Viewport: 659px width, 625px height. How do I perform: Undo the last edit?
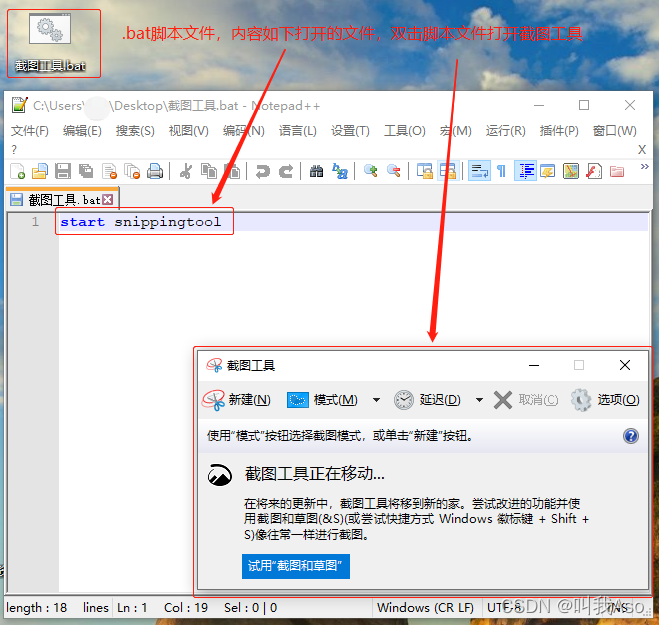pyautogui.click(x=263, y=171)
